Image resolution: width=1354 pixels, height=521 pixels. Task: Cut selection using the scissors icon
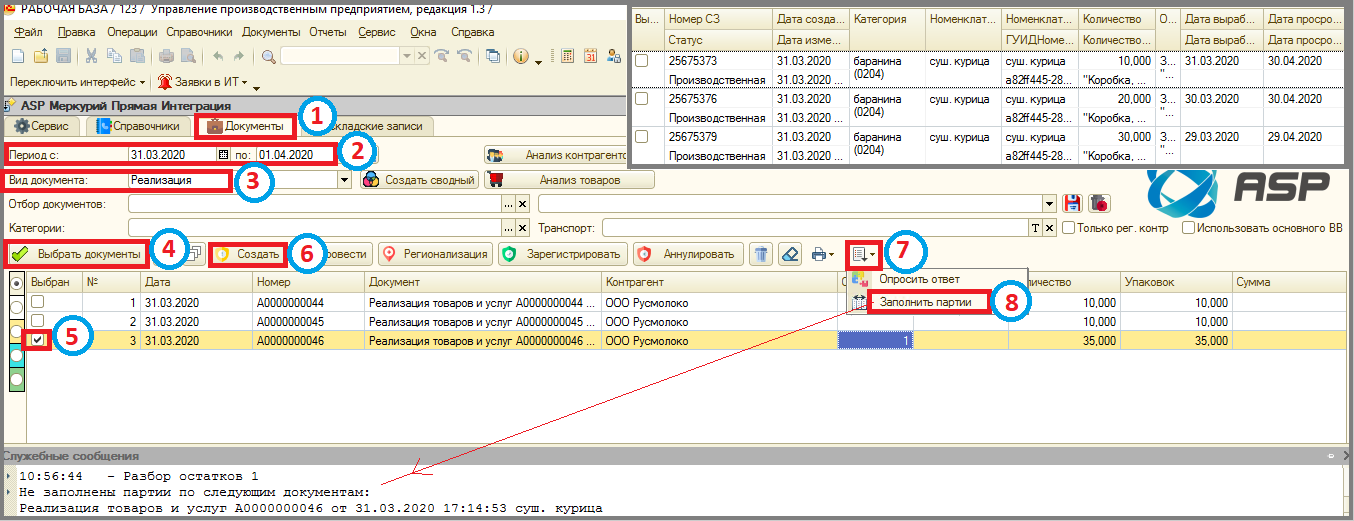click(x=91, y=56)
